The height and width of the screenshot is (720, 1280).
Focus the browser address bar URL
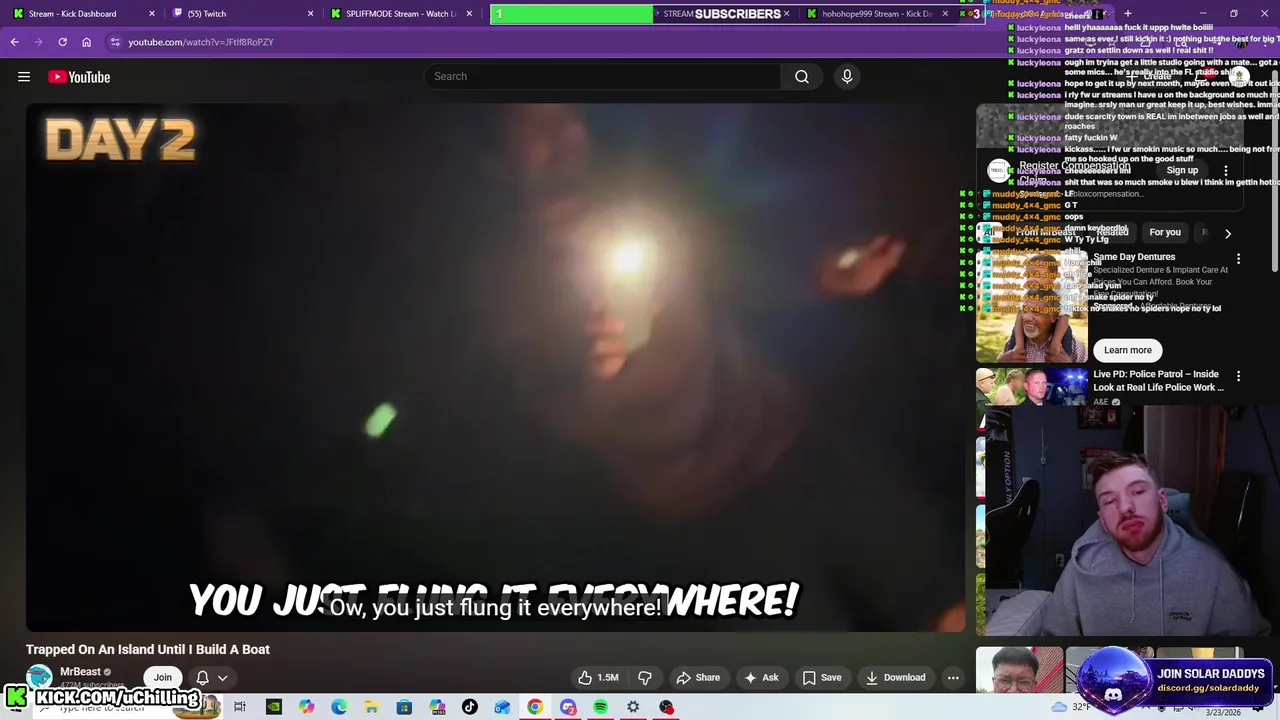pos(201,42)
